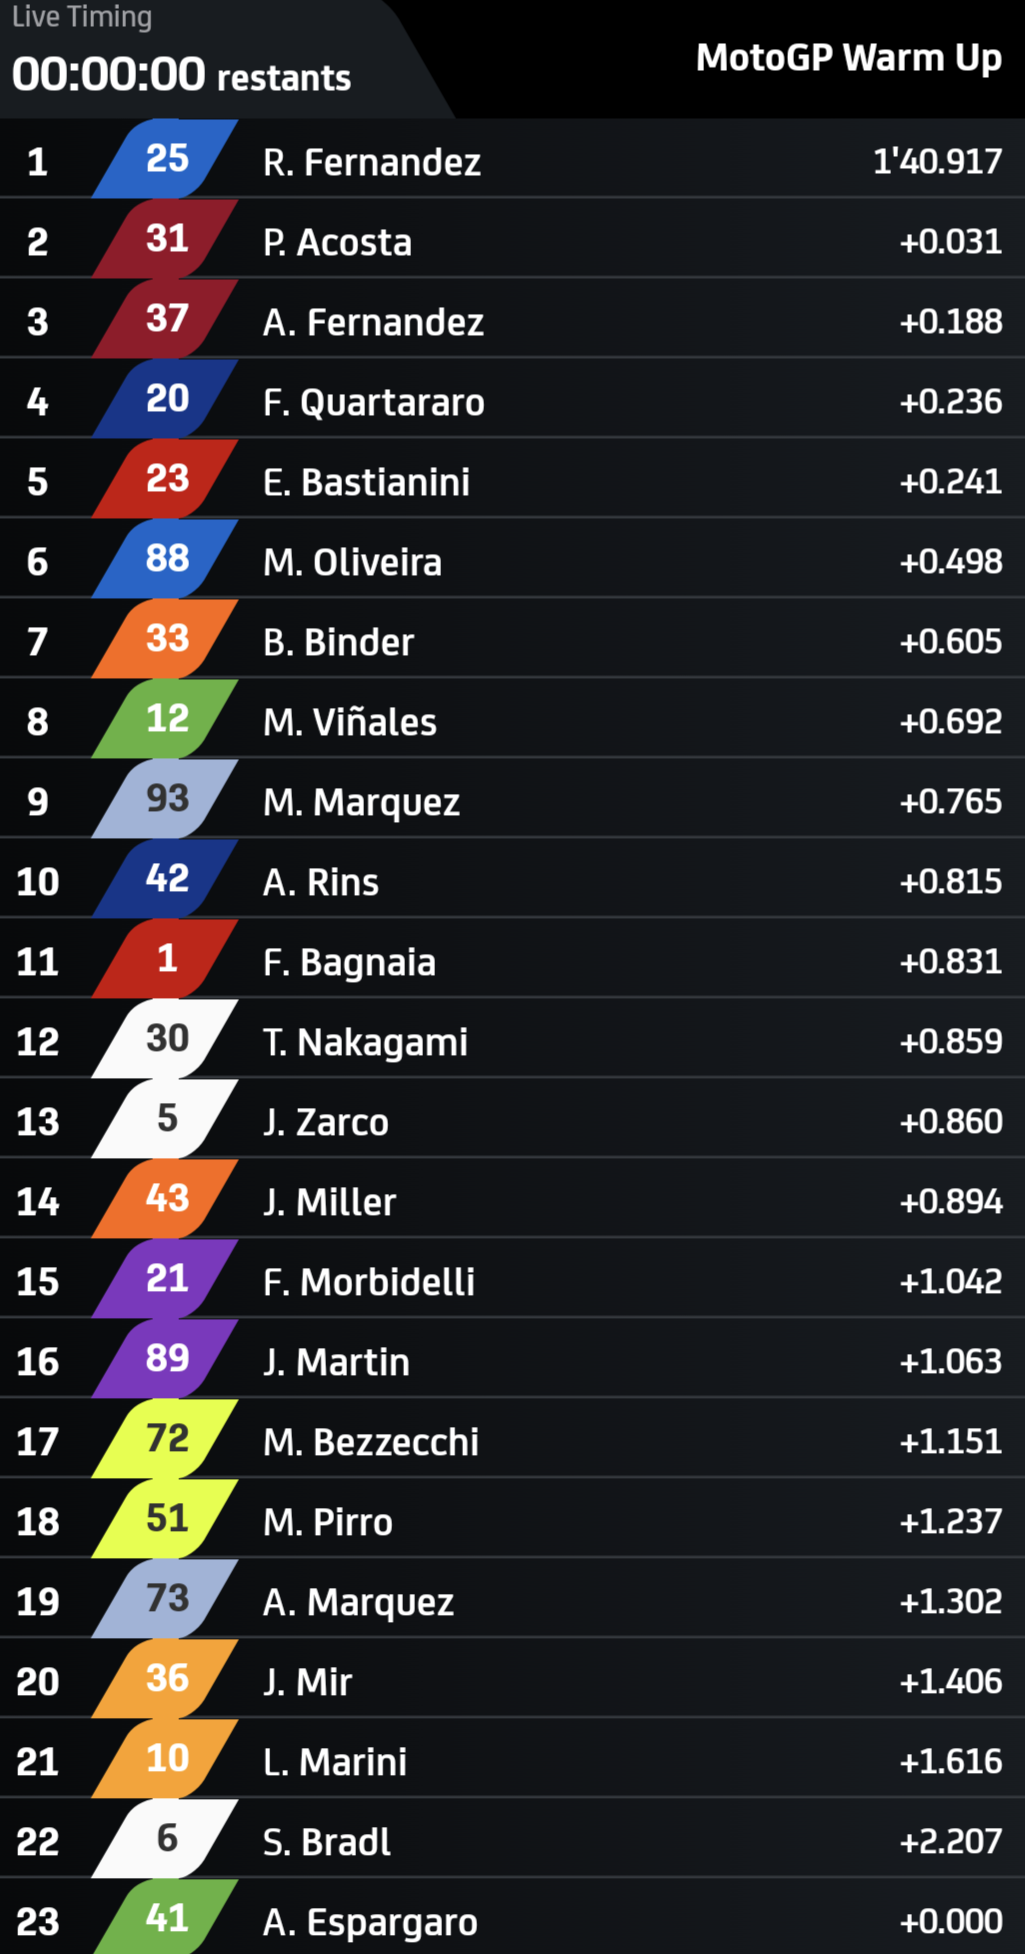This screenshot has height=1954, width=1025.
Task: Select the orange 36 badge for J. Mir
Action: tap(166, 1679)
